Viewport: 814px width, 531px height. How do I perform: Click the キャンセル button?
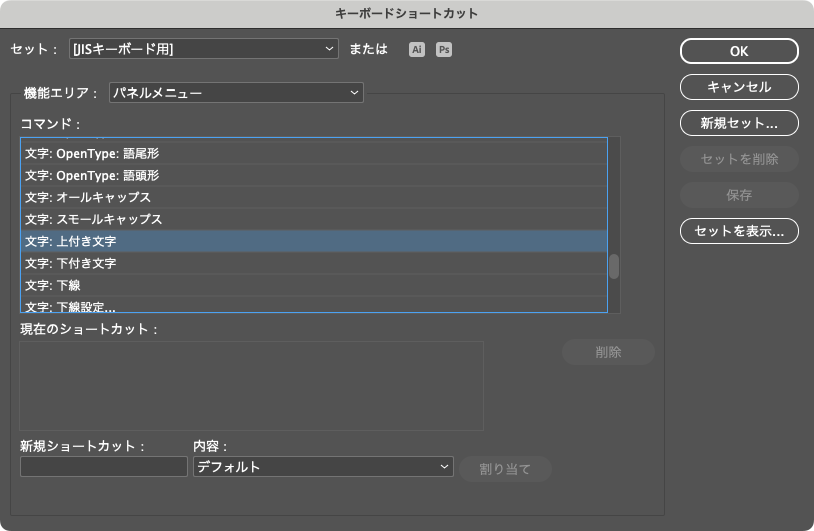(x=739, y=87)
